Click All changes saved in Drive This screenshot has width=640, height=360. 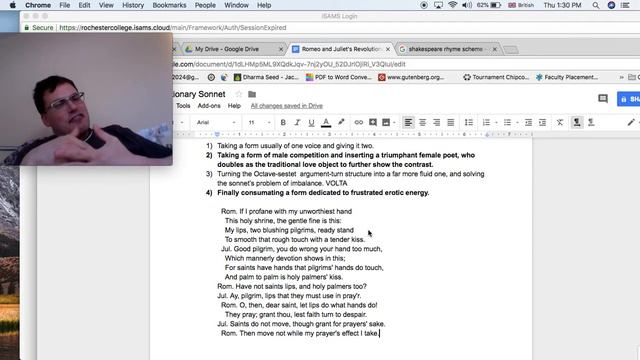(x=287, y=106)
